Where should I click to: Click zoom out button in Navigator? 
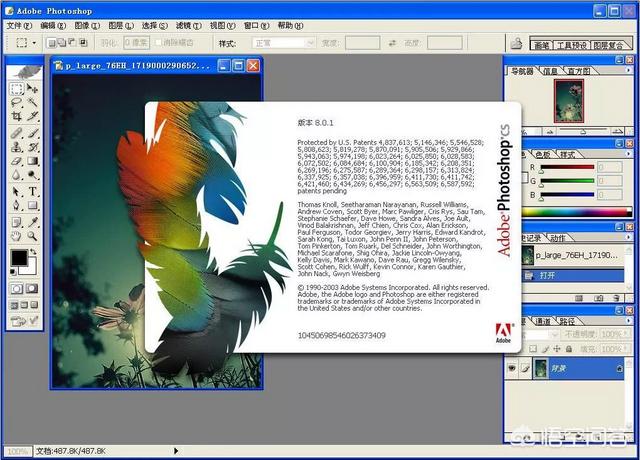click(551, 132)
